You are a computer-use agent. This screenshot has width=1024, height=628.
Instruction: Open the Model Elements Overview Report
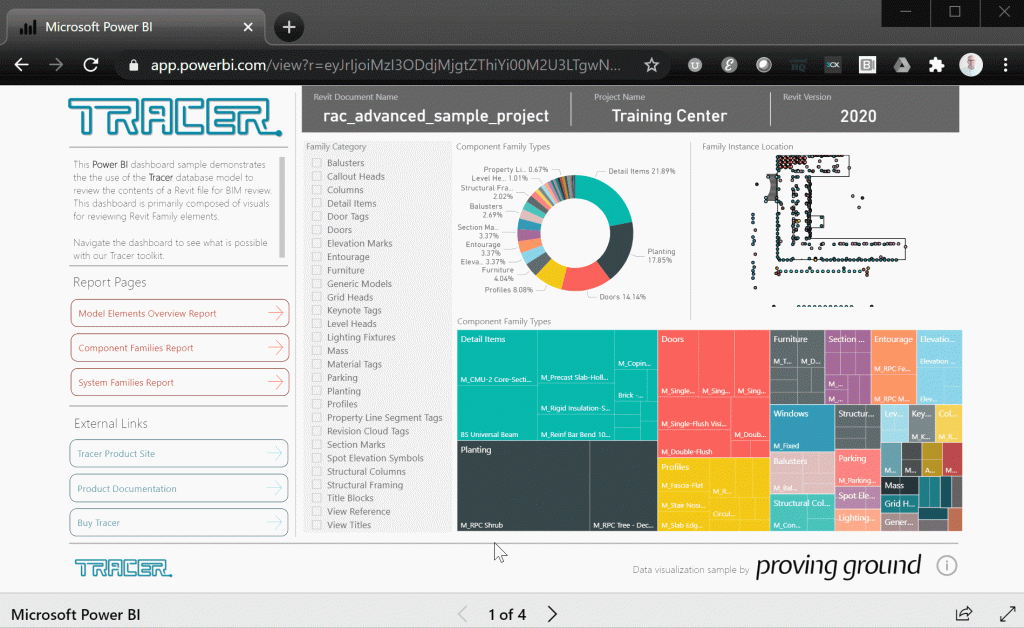180,313
